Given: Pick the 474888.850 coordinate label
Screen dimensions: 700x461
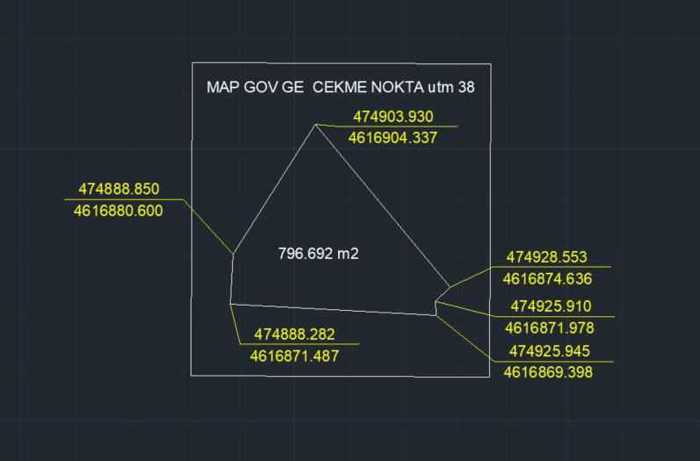Looking at the screenshot, I should pyautogui.click(x=118, y=189).
